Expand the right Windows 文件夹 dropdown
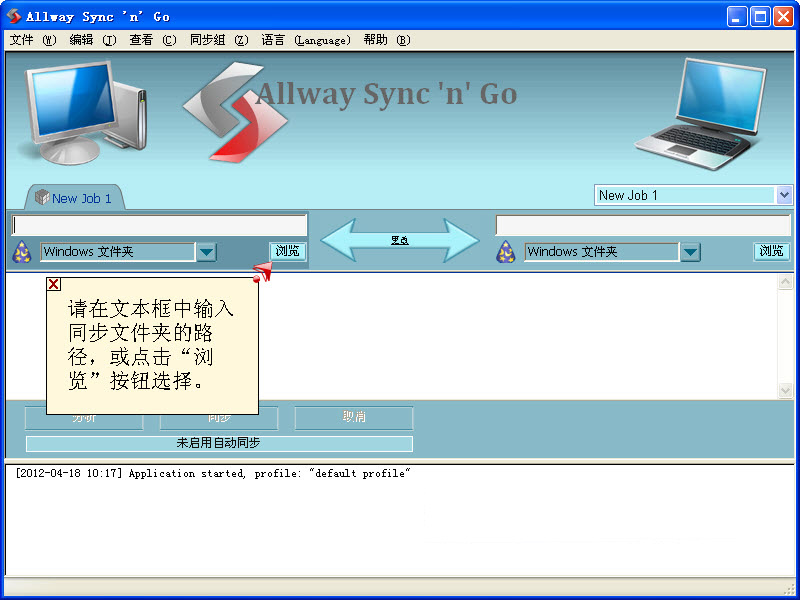The image size is (800, 600). (x=690, y=252)
